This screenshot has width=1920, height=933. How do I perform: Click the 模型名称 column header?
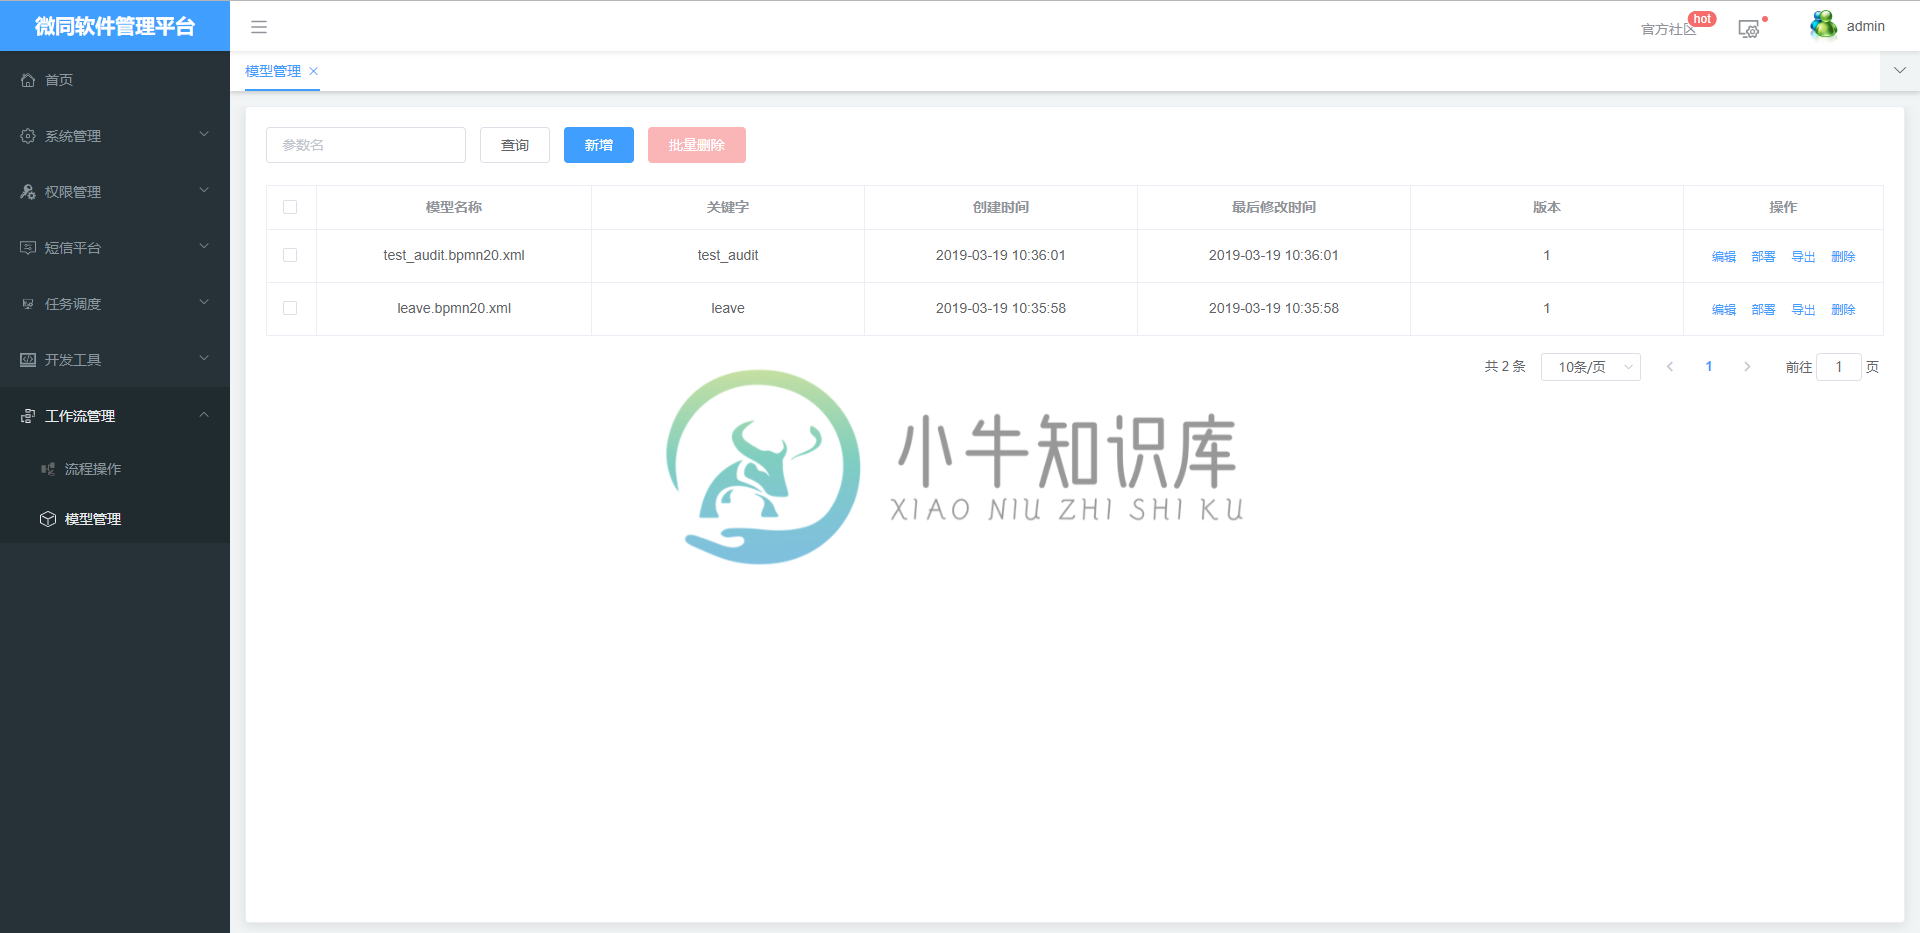click(454, 207)
